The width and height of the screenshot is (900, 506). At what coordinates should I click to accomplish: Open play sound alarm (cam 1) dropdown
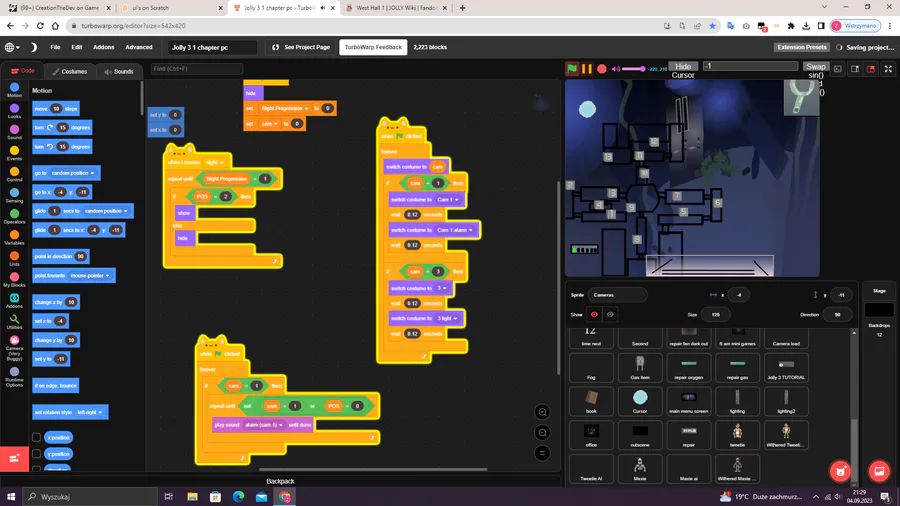264,425
